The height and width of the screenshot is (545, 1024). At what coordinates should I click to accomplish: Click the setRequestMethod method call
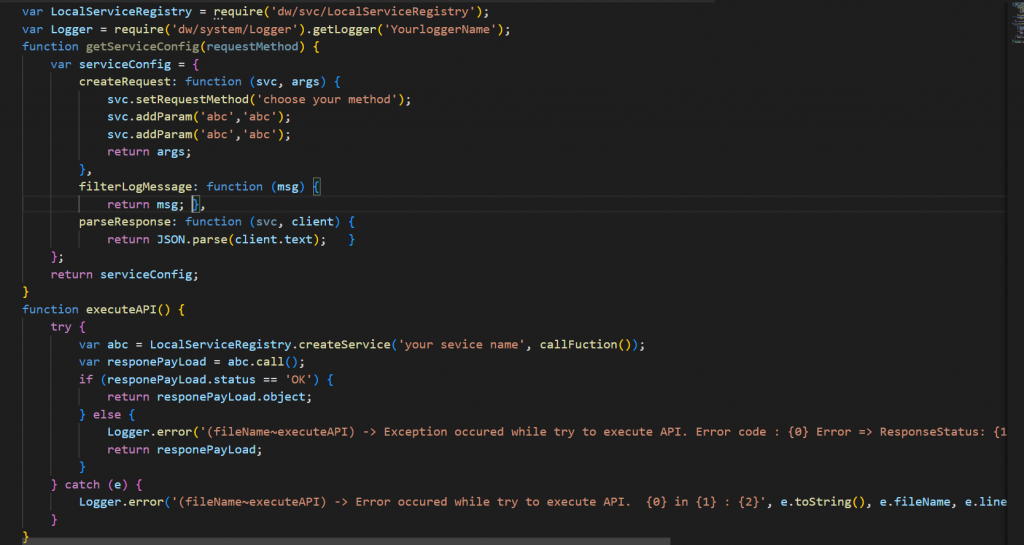tap(193, 99)
